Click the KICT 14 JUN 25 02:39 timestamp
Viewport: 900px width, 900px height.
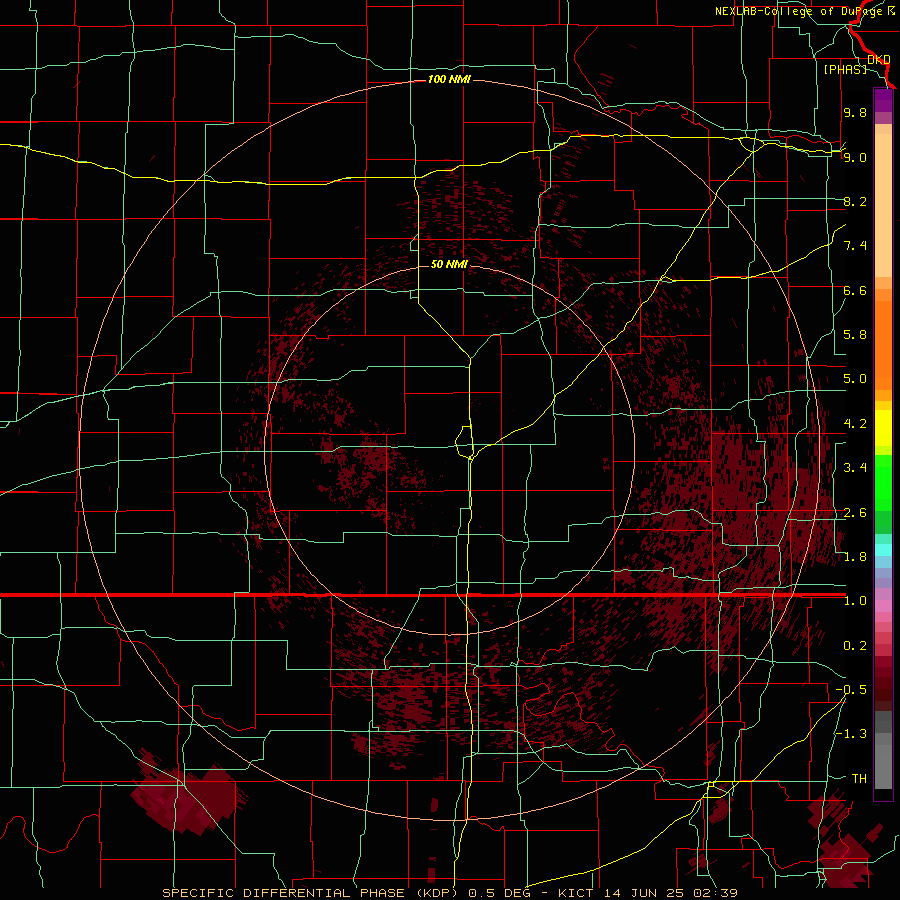[647, 893]
